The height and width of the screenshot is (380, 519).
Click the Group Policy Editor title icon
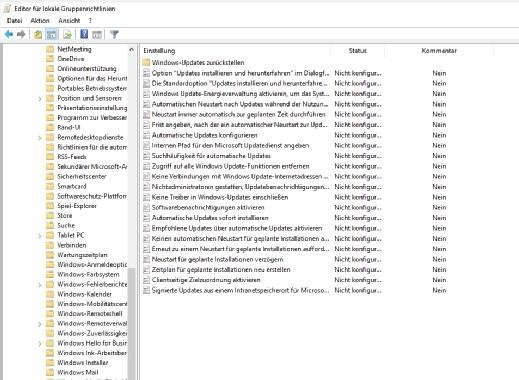(7, 8)
